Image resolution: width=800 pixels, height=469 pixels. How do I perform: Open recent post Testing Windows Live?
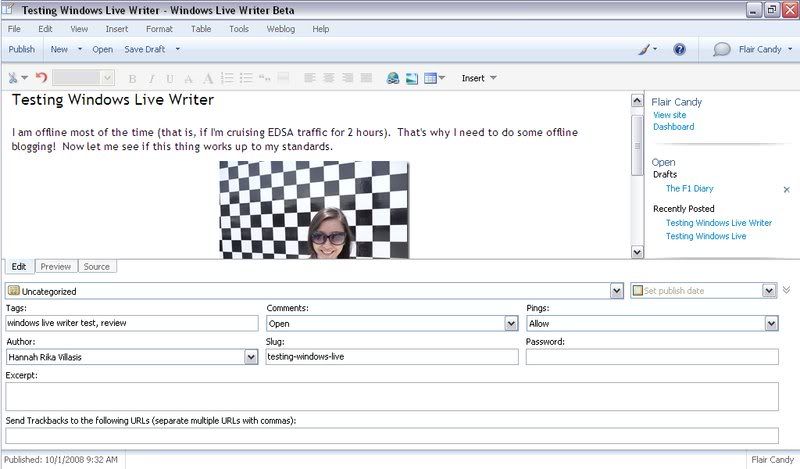click(706, 236)
